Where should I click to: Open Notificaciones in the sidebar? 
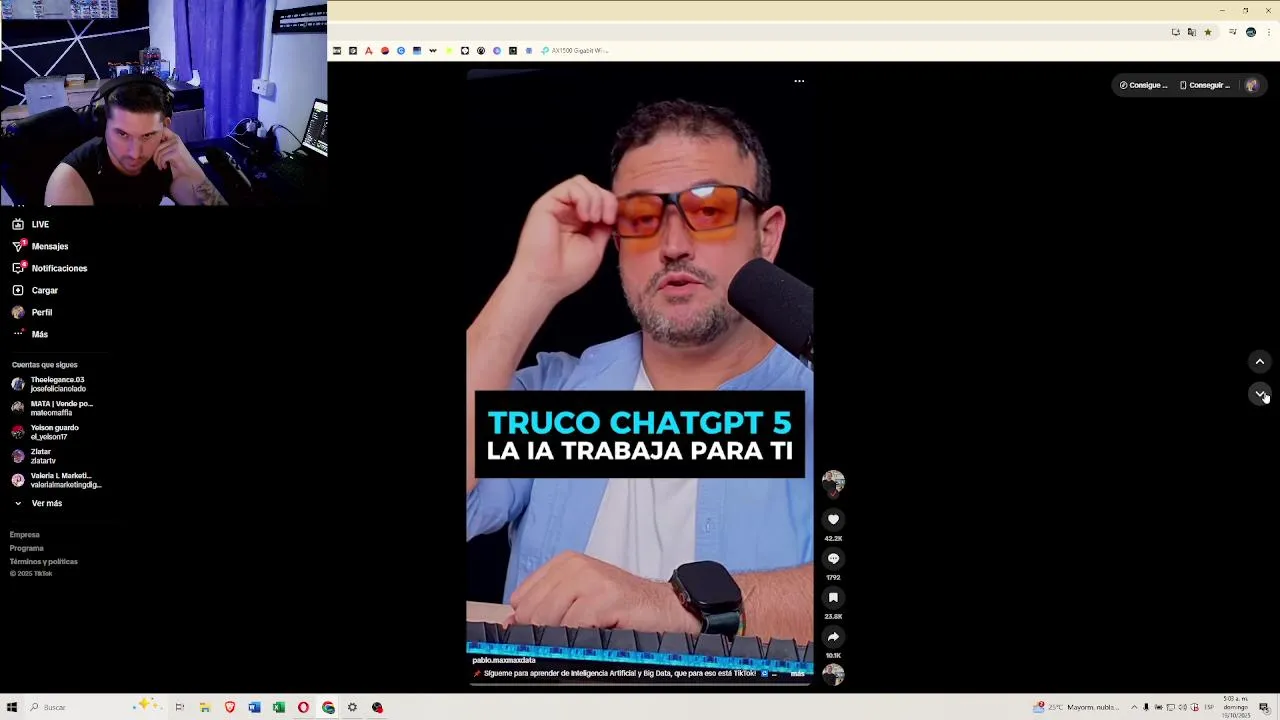(49, 268)
